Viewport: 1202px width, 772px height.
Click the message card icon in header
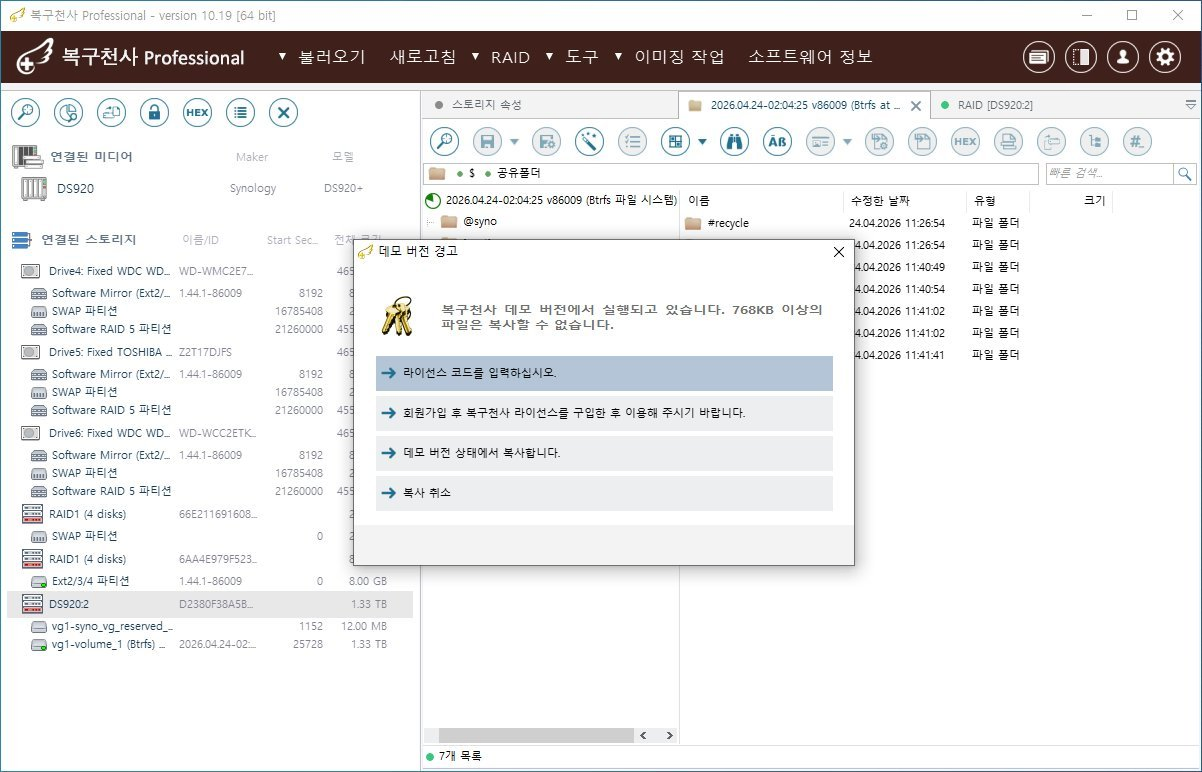pos(1038,57)
